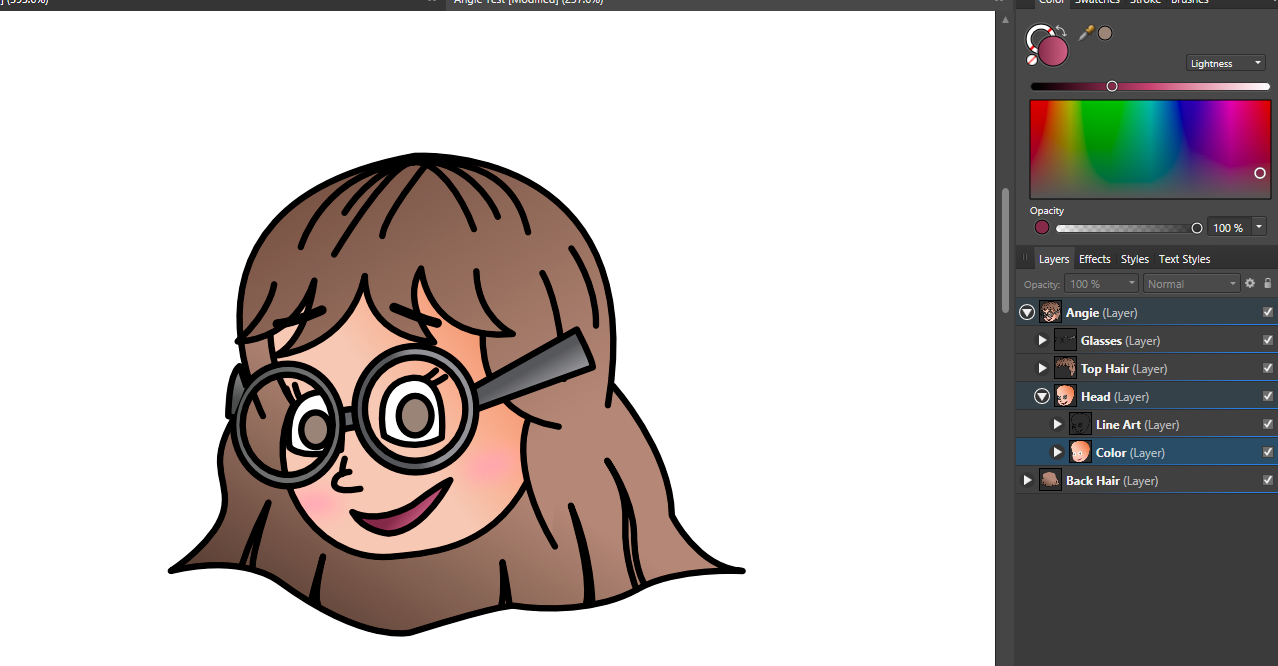Click the canvas scrollbar up arrow
The width and height of the screenshot is (1278, 666).
point(1005,19)
